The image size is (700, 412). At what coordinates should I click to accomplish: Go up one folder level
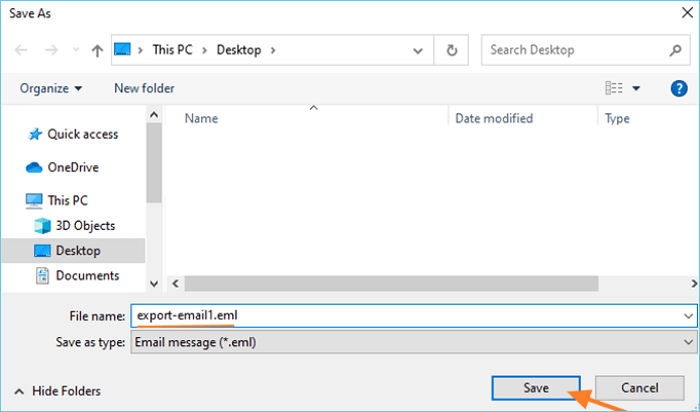click(97, 49)
